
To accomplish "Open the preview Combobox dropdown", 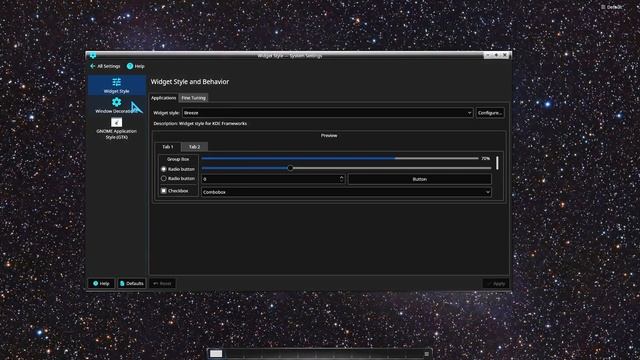I will pyautogui.click(x=346, y=192).
